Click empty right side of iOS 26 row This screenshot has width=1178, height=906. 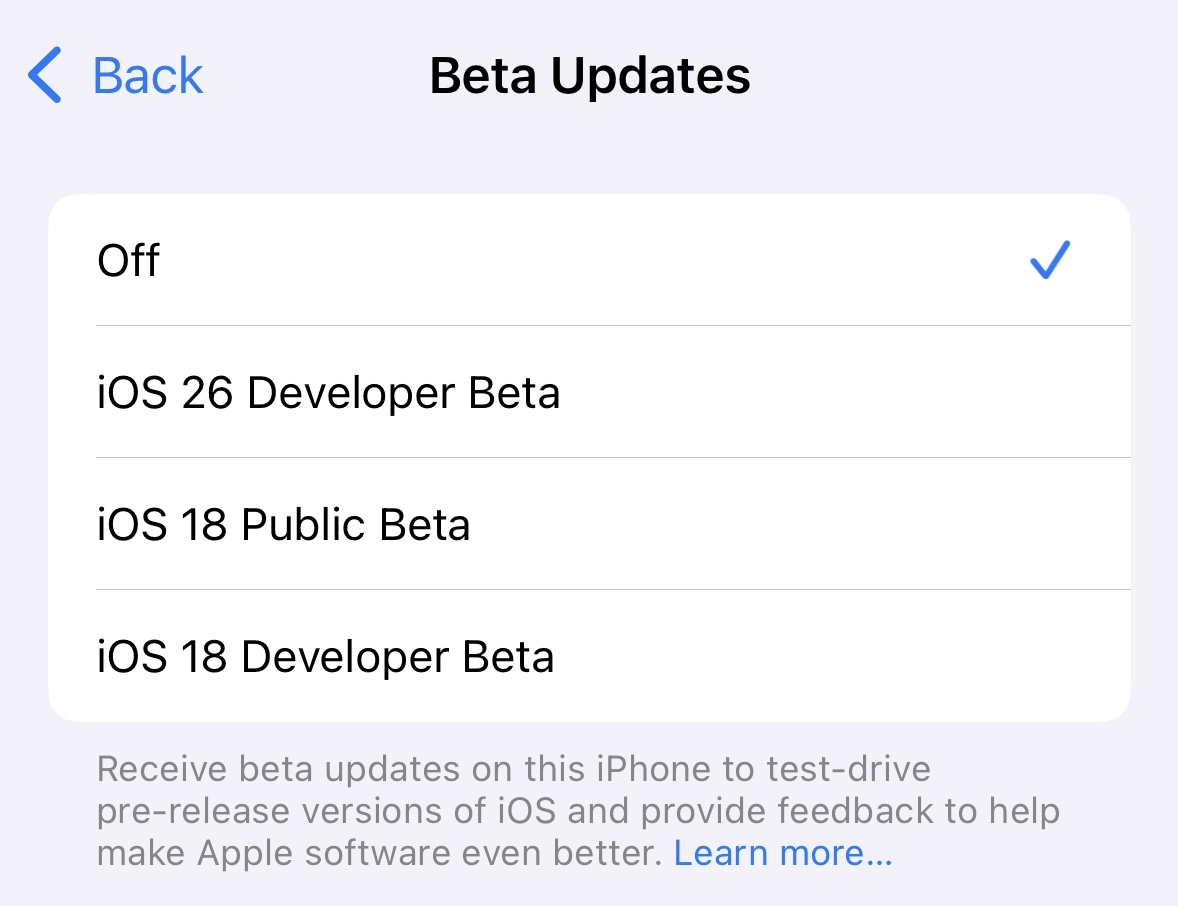(900, 393)
